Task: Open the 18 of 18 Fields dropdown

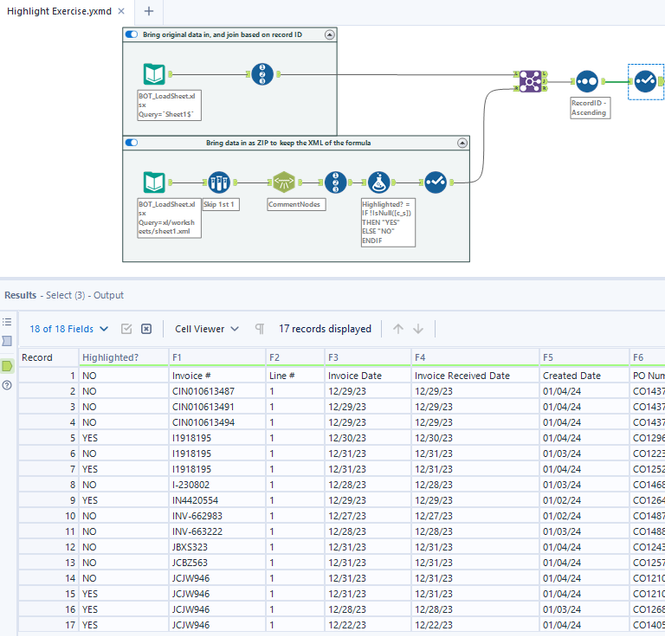Action: click(x=69, y=329)
